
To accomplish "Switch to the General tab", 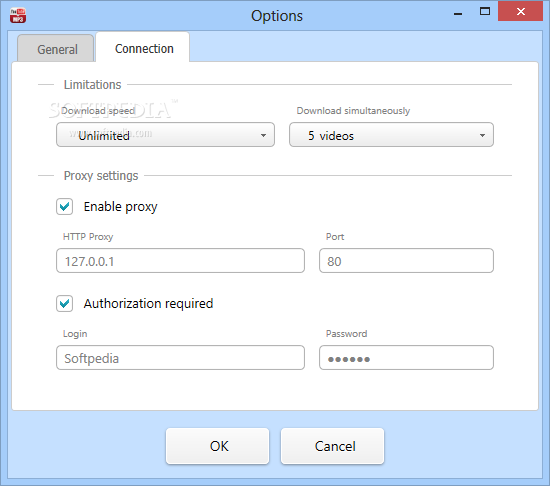I will (x=56, y=48).
